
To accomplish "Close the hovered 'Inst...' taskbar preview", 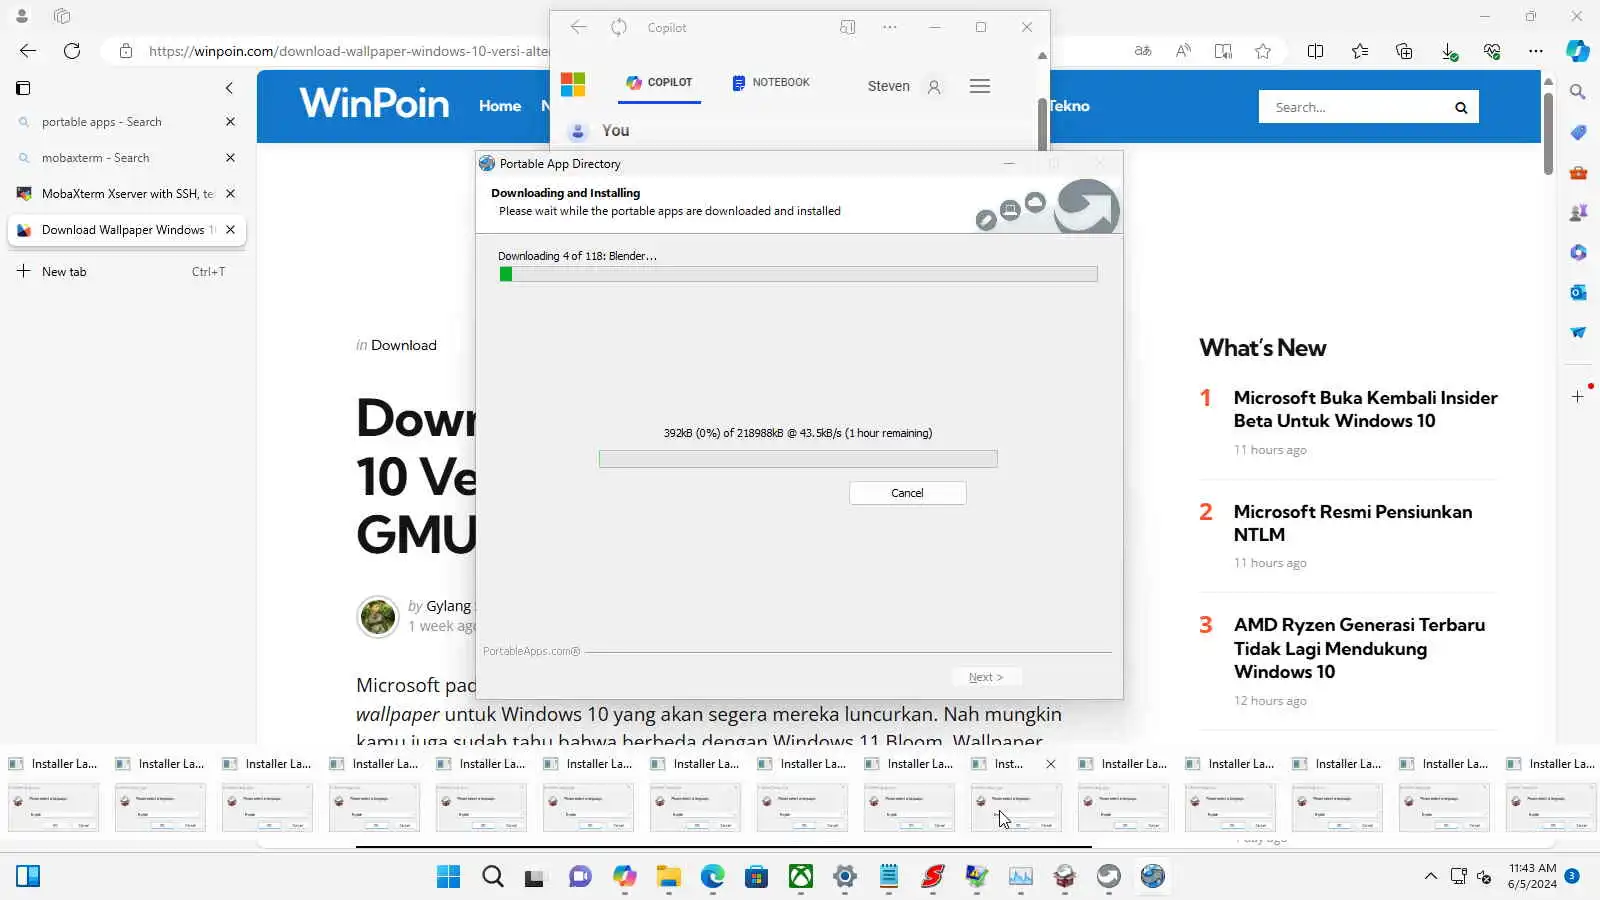I will (1050, 764).
